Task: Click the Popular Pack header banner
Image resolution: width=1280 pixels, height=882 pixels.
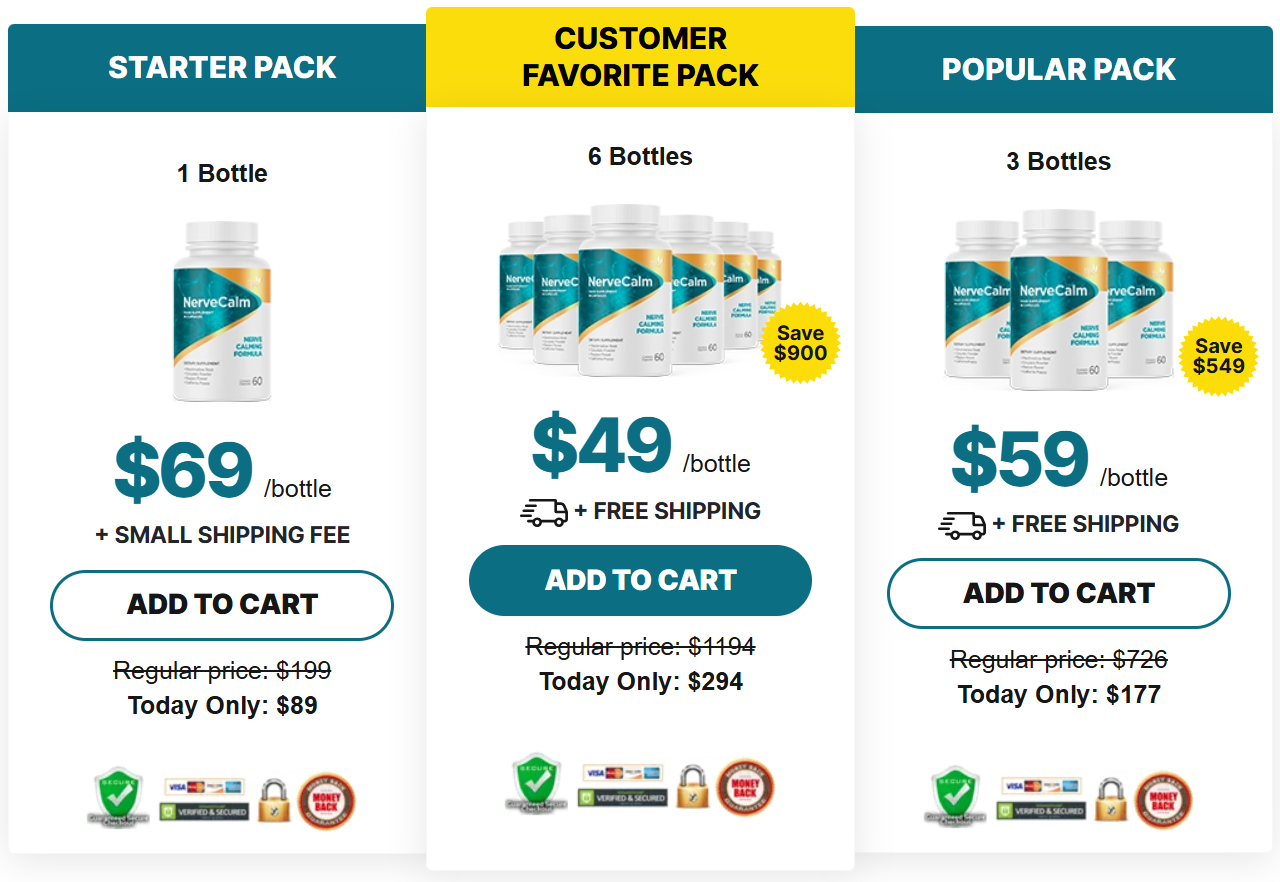Action: coord(1058,69)
